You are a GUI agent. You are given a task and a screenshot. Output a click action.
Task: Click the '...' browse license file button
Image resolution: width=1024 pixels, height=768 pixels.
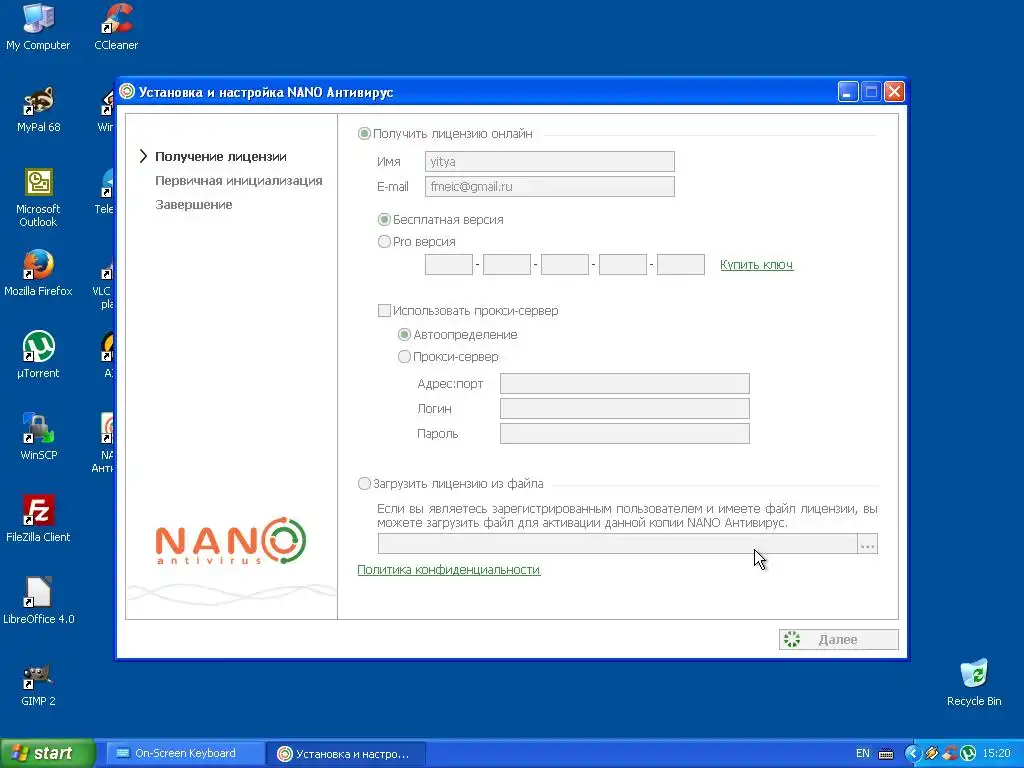[867, 543]
